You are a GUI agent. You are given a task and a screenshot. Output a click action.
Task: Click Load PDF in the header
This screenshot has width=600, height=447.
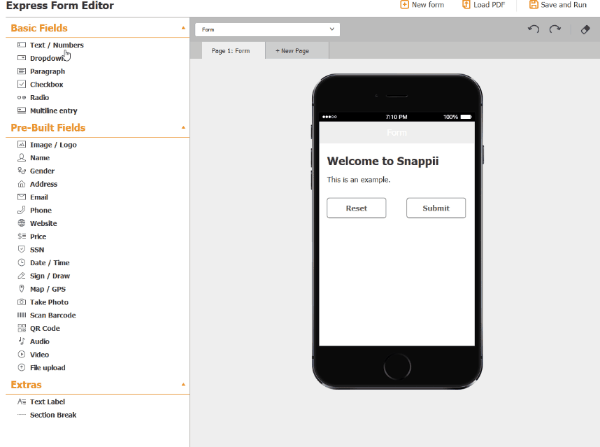pyautogui.click(x=484, y=5)
